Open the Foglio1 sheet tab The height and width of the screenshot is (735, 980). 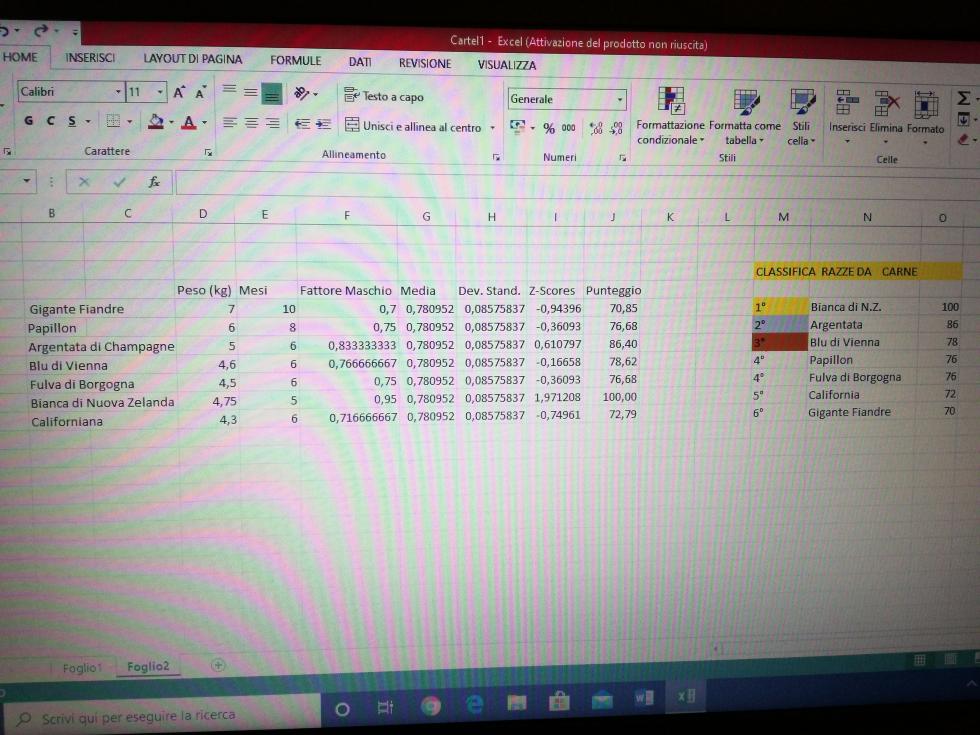[81, 668]
